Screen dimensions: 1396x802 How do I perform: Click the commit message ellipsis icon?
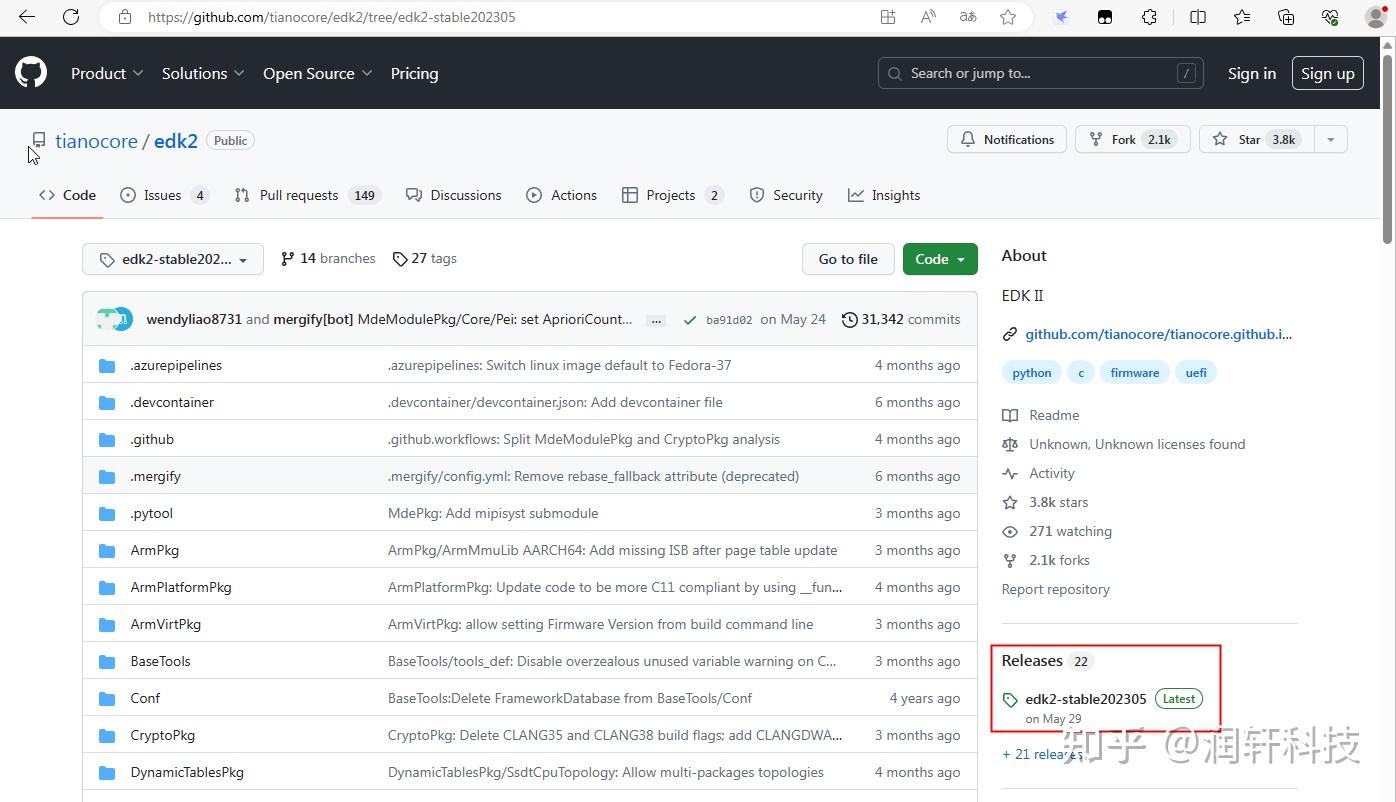tap(656, 321)
